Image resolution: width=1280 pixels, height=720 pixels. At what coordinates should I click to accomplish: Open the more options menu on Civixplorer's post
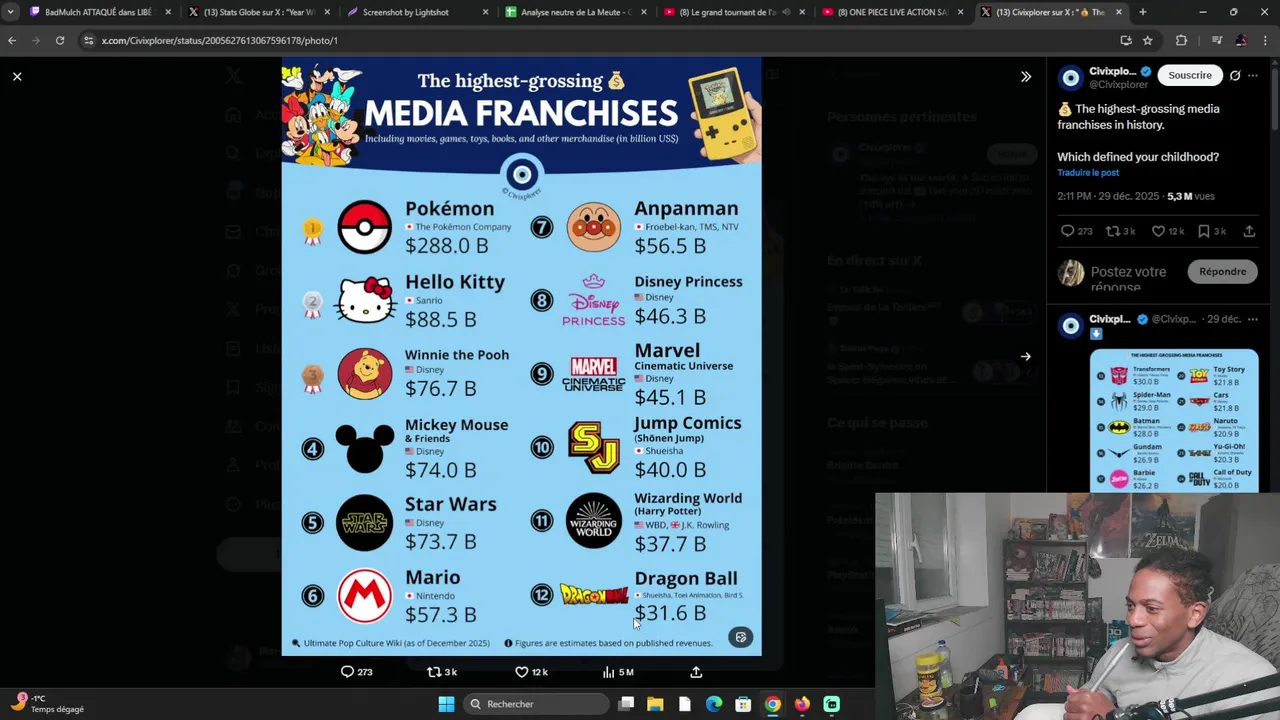coord(1253,75)
